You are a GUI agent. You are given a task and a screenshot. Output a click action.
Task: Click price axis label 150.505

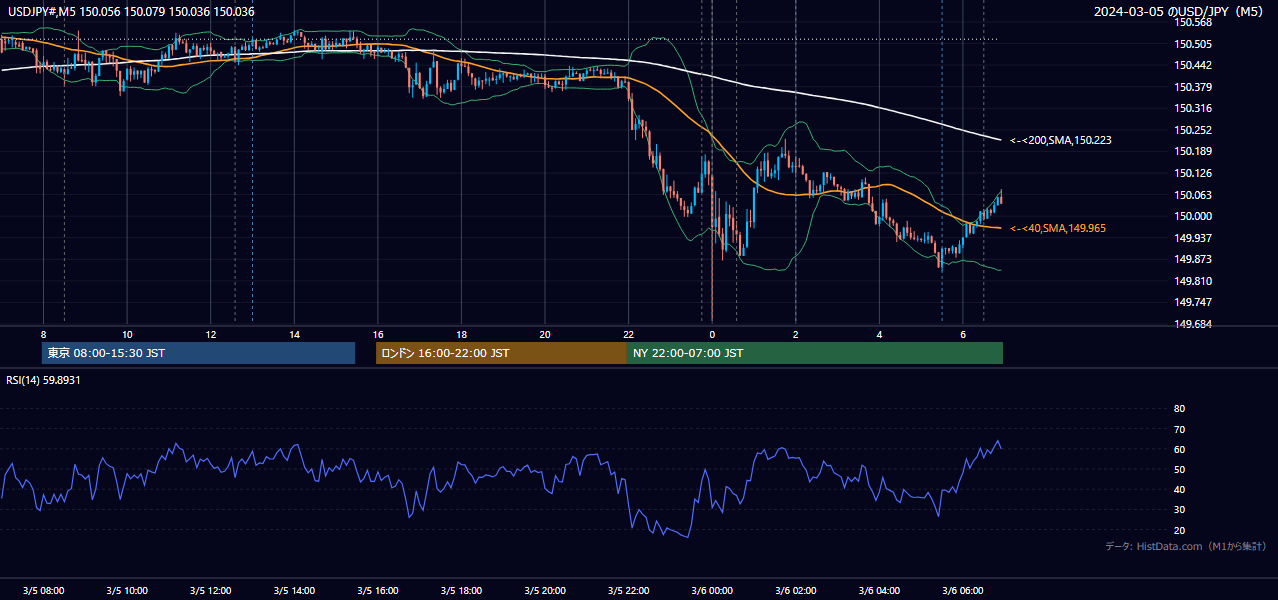[1193, 44]
